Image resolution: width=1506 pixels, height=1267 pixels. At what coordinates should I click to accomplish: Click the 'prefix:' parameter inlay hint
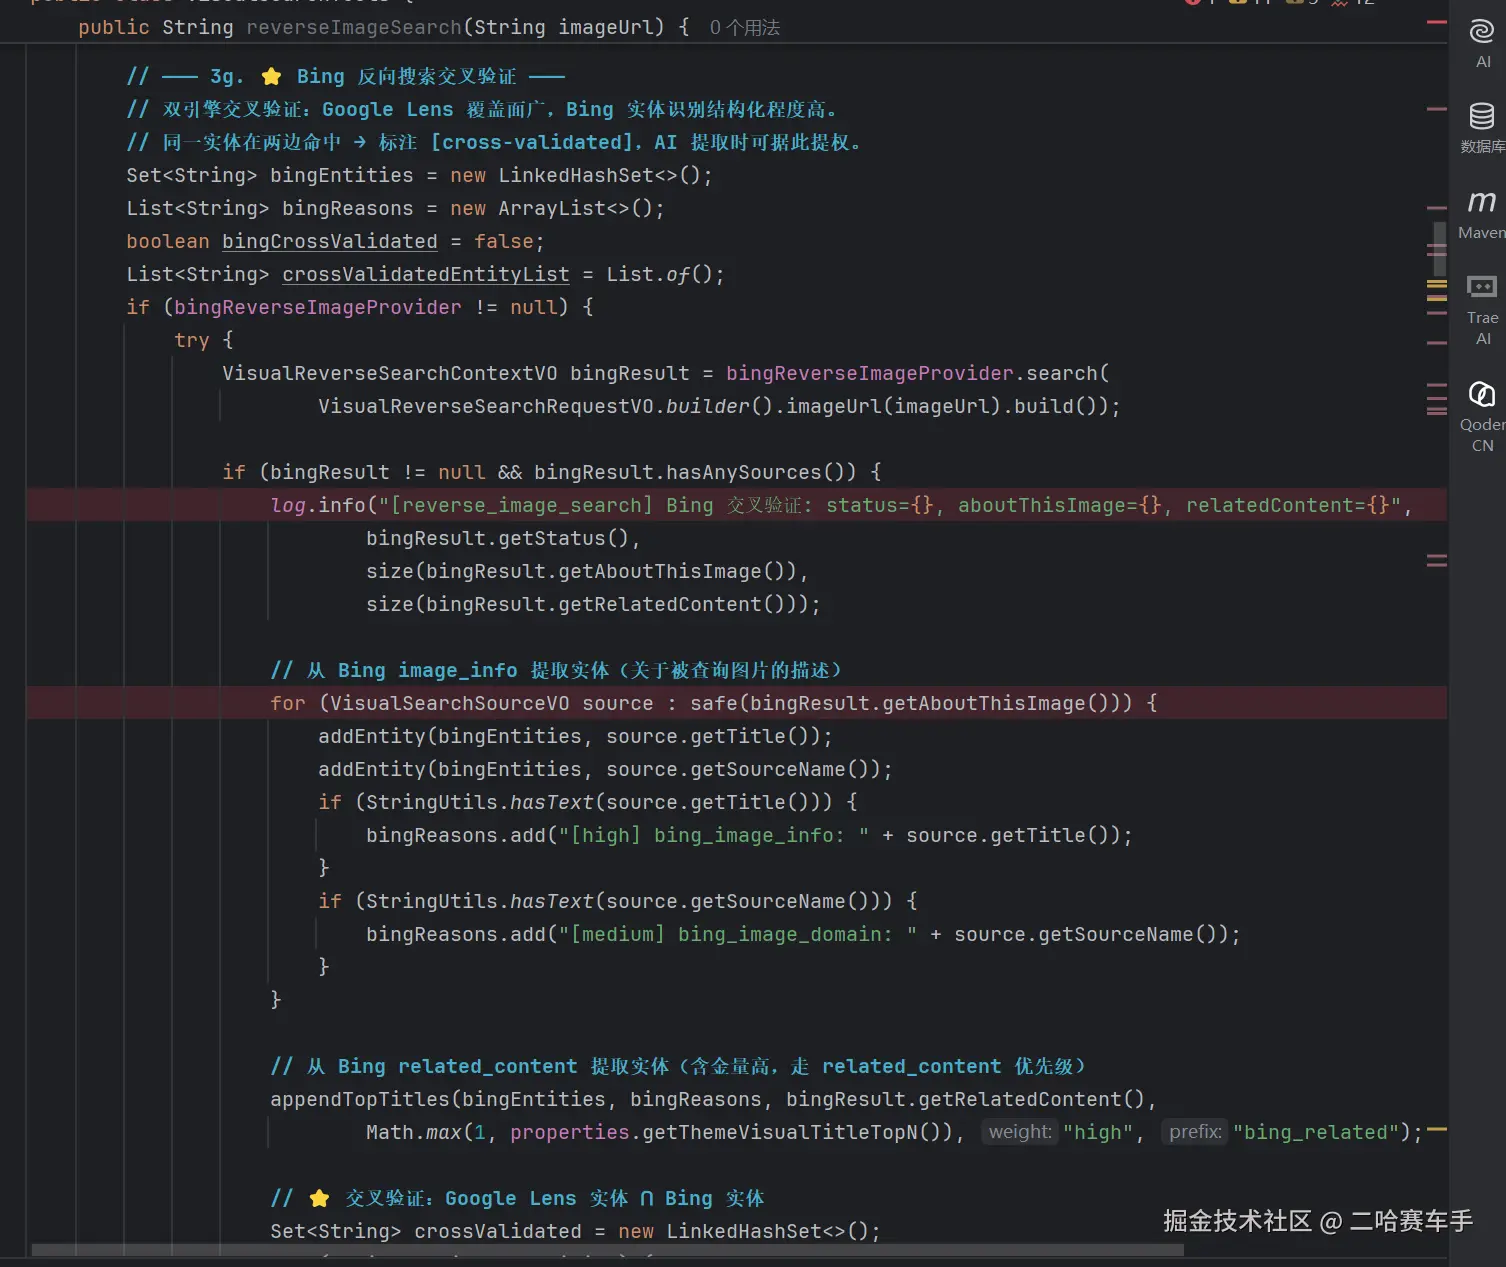[1195, 1132]
